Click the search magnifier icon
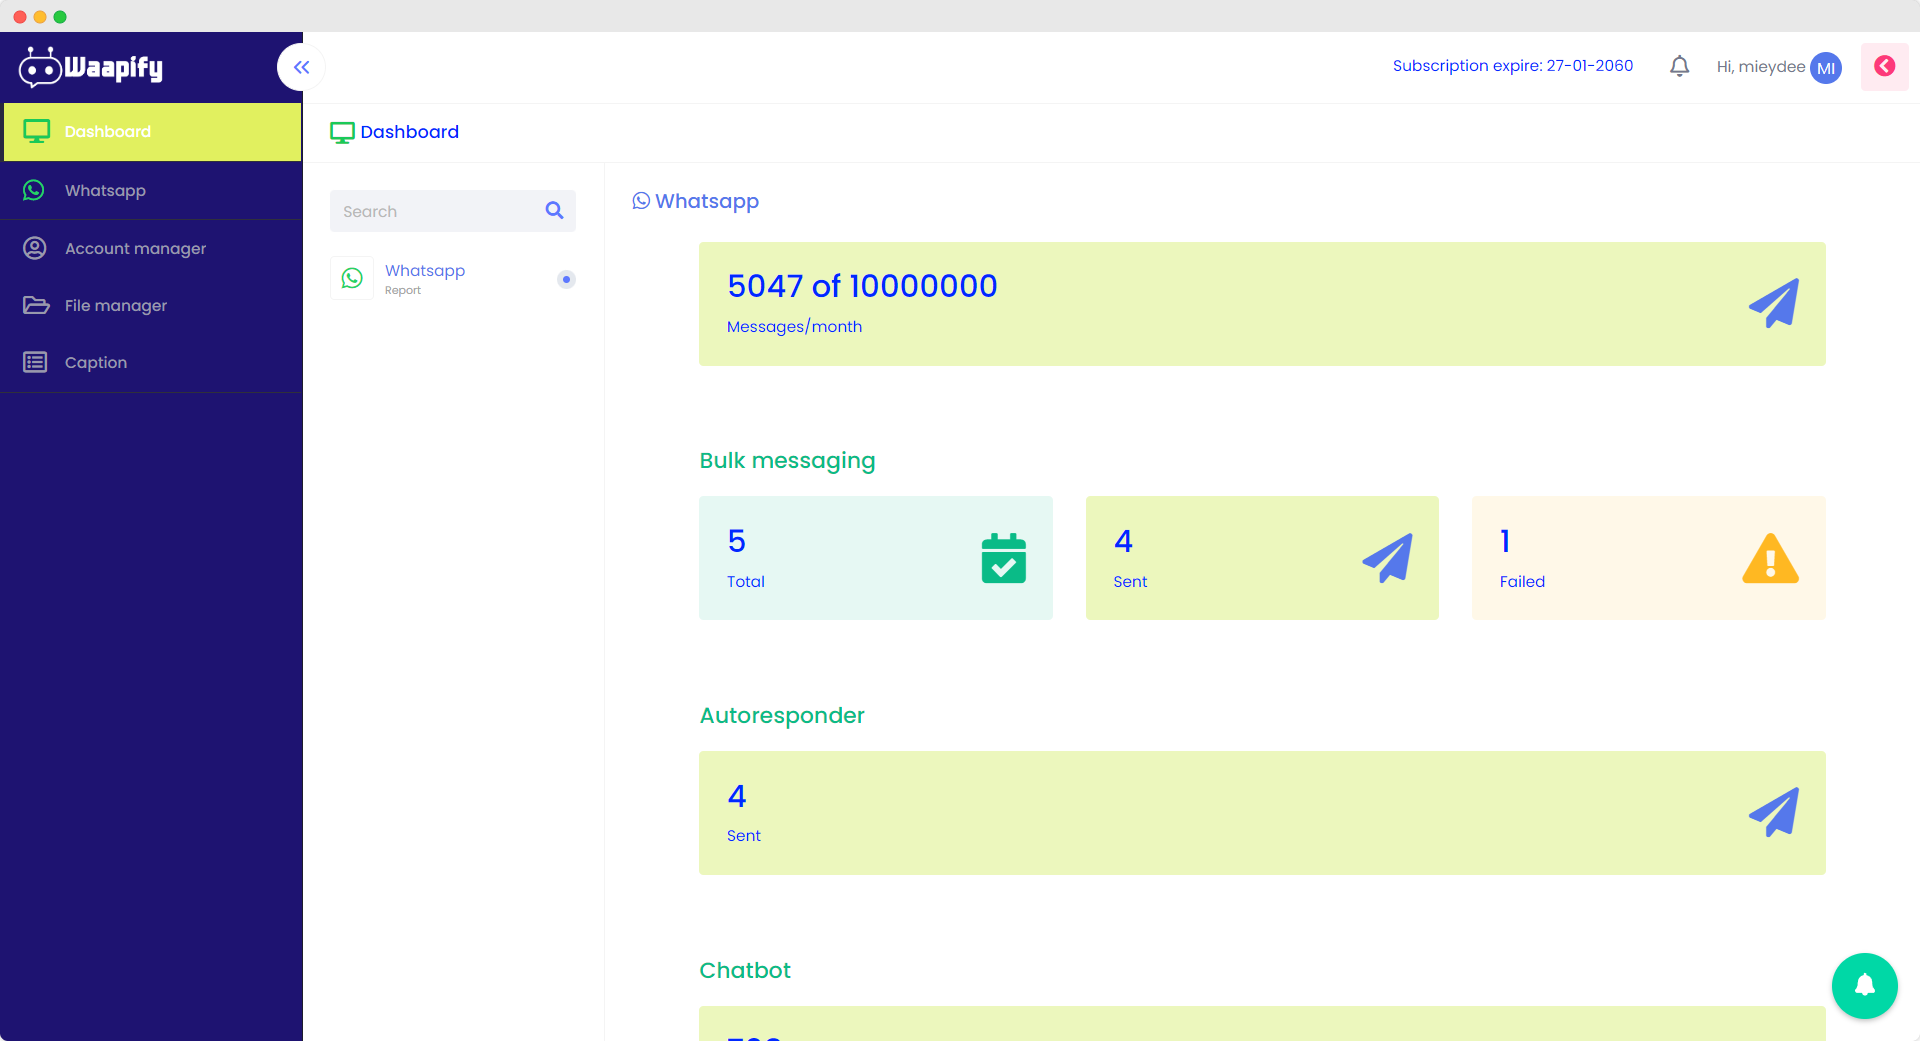This screenshot has height=1041, width=1920. coord(553,210)
